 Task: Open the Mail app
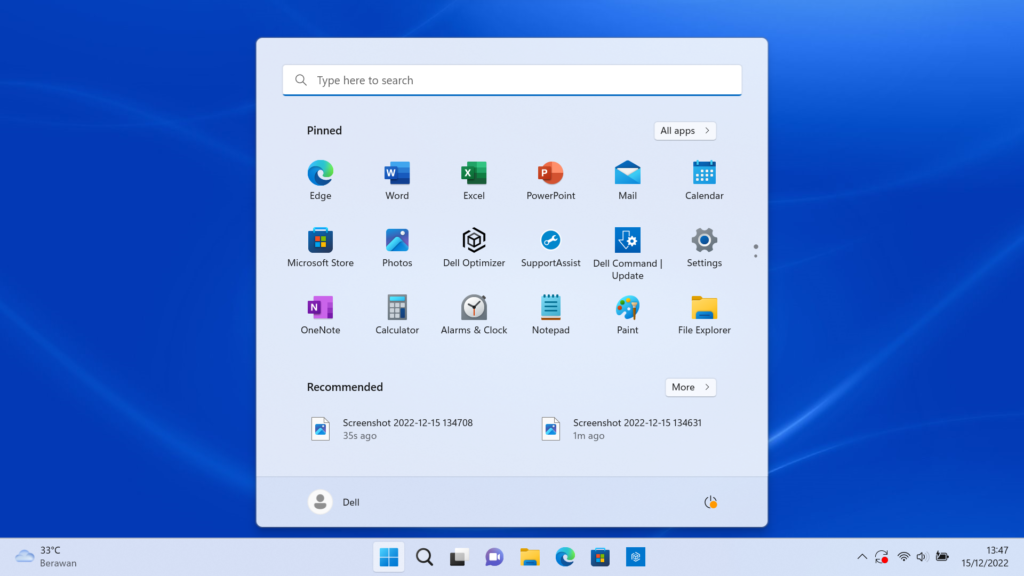click(628, 180)
